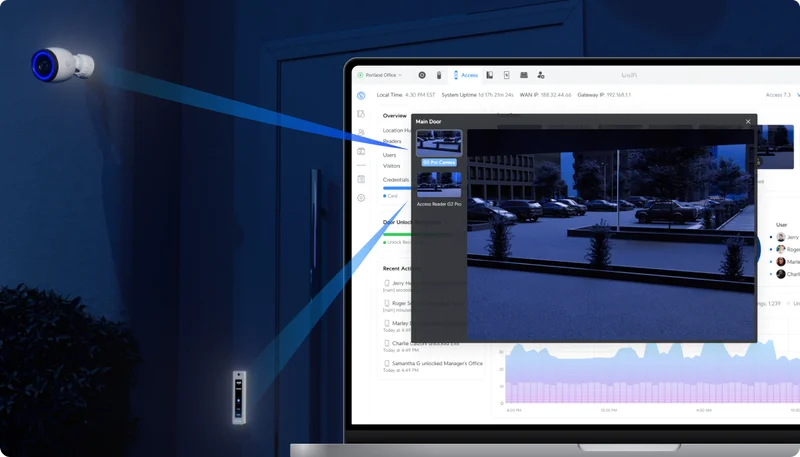Open the Connect display app icon

click(x=523, y=75)
